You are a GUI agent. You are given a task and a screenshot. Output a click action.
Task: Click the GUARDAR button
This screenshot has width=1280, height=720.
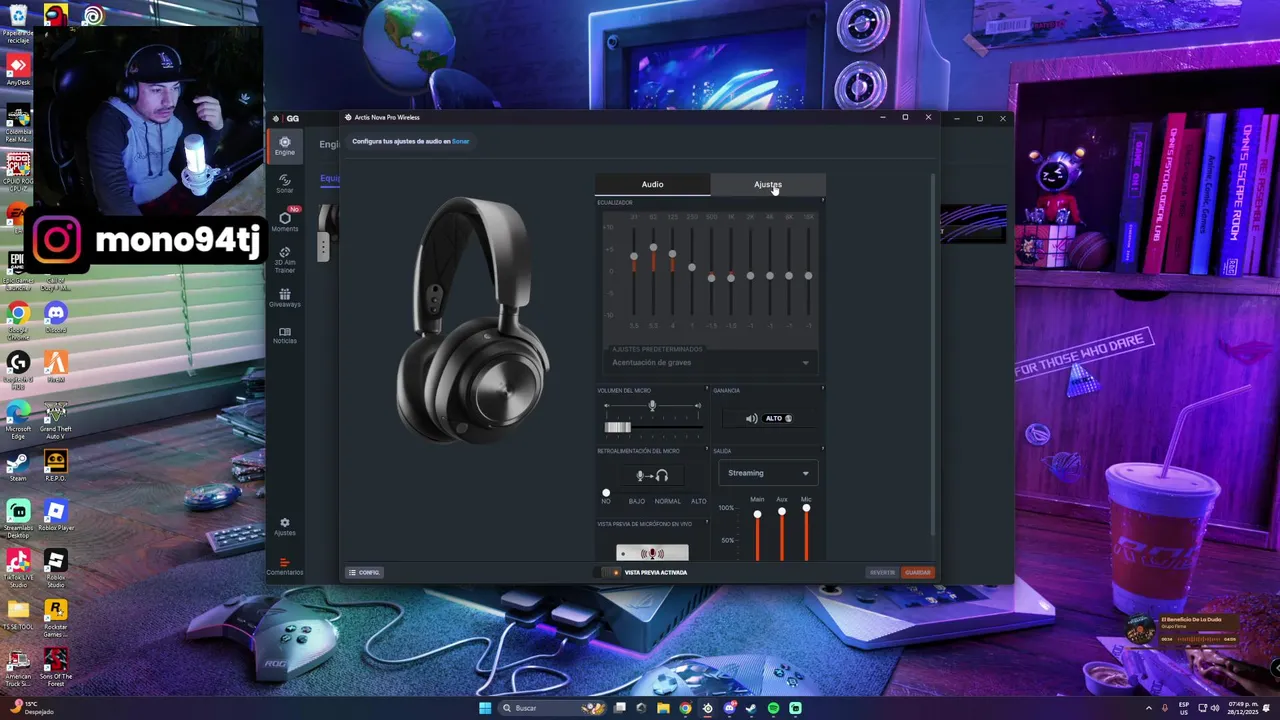(x=917, y=572)
